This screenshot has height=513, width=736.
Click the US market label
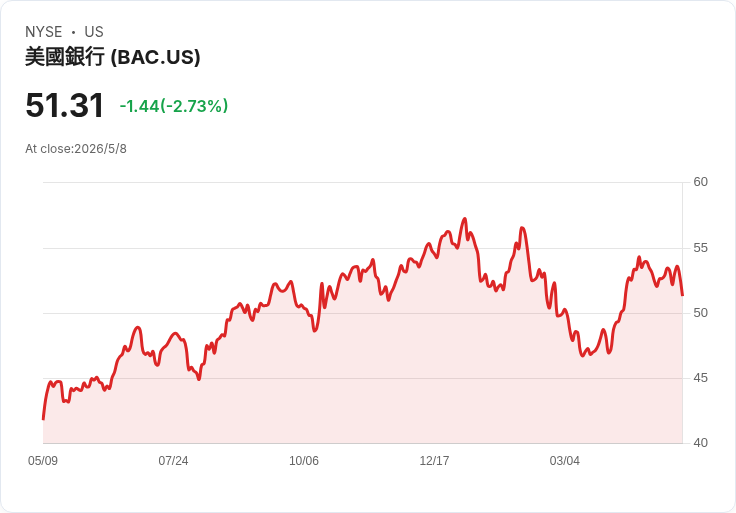click(94, 32)
